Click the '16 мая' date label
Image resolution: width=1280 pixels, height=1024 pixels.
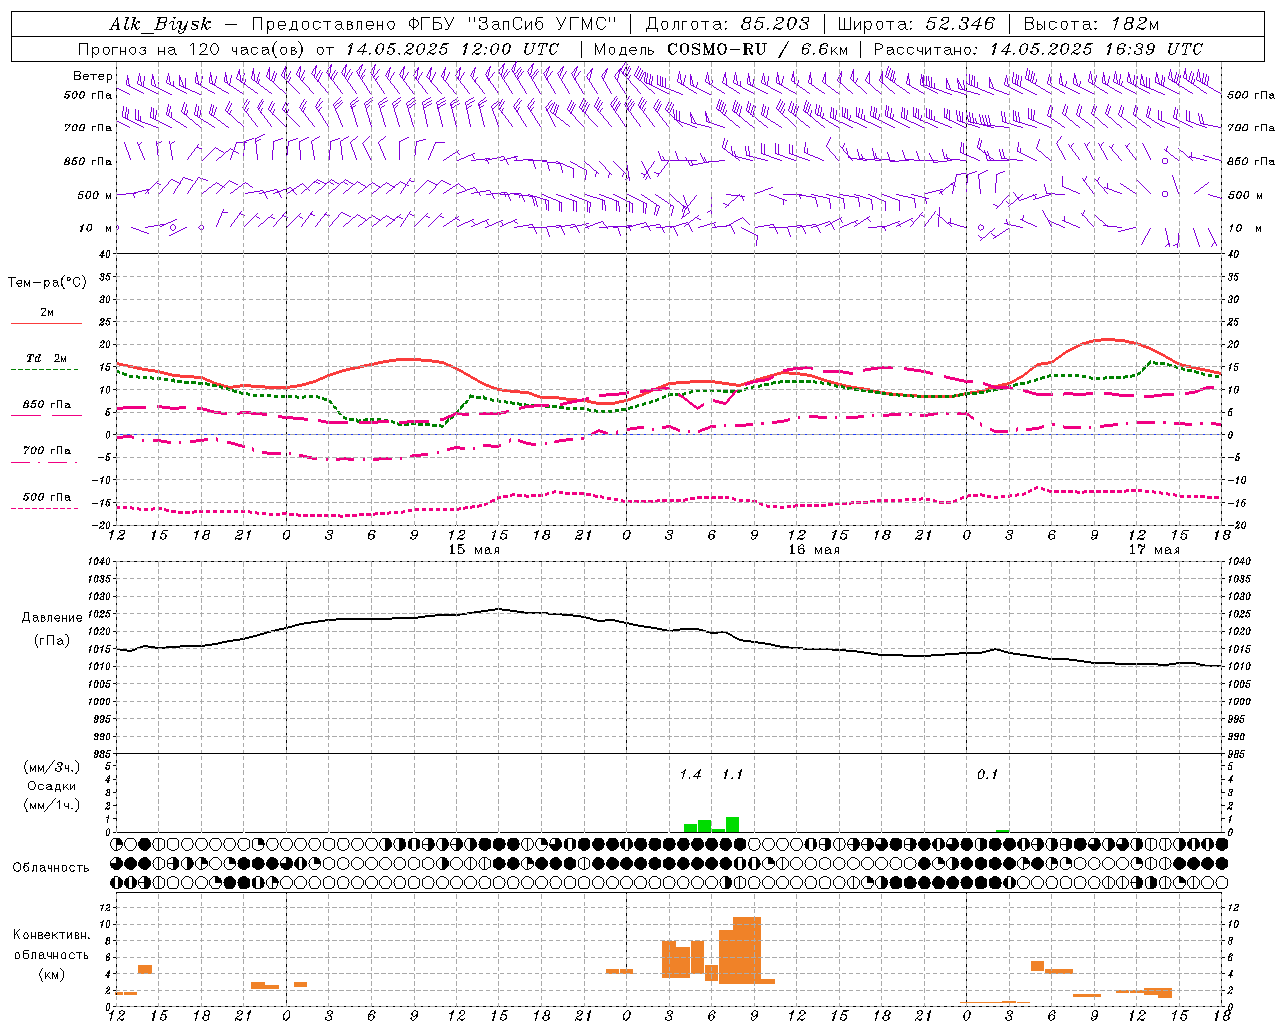pos(814,550)
